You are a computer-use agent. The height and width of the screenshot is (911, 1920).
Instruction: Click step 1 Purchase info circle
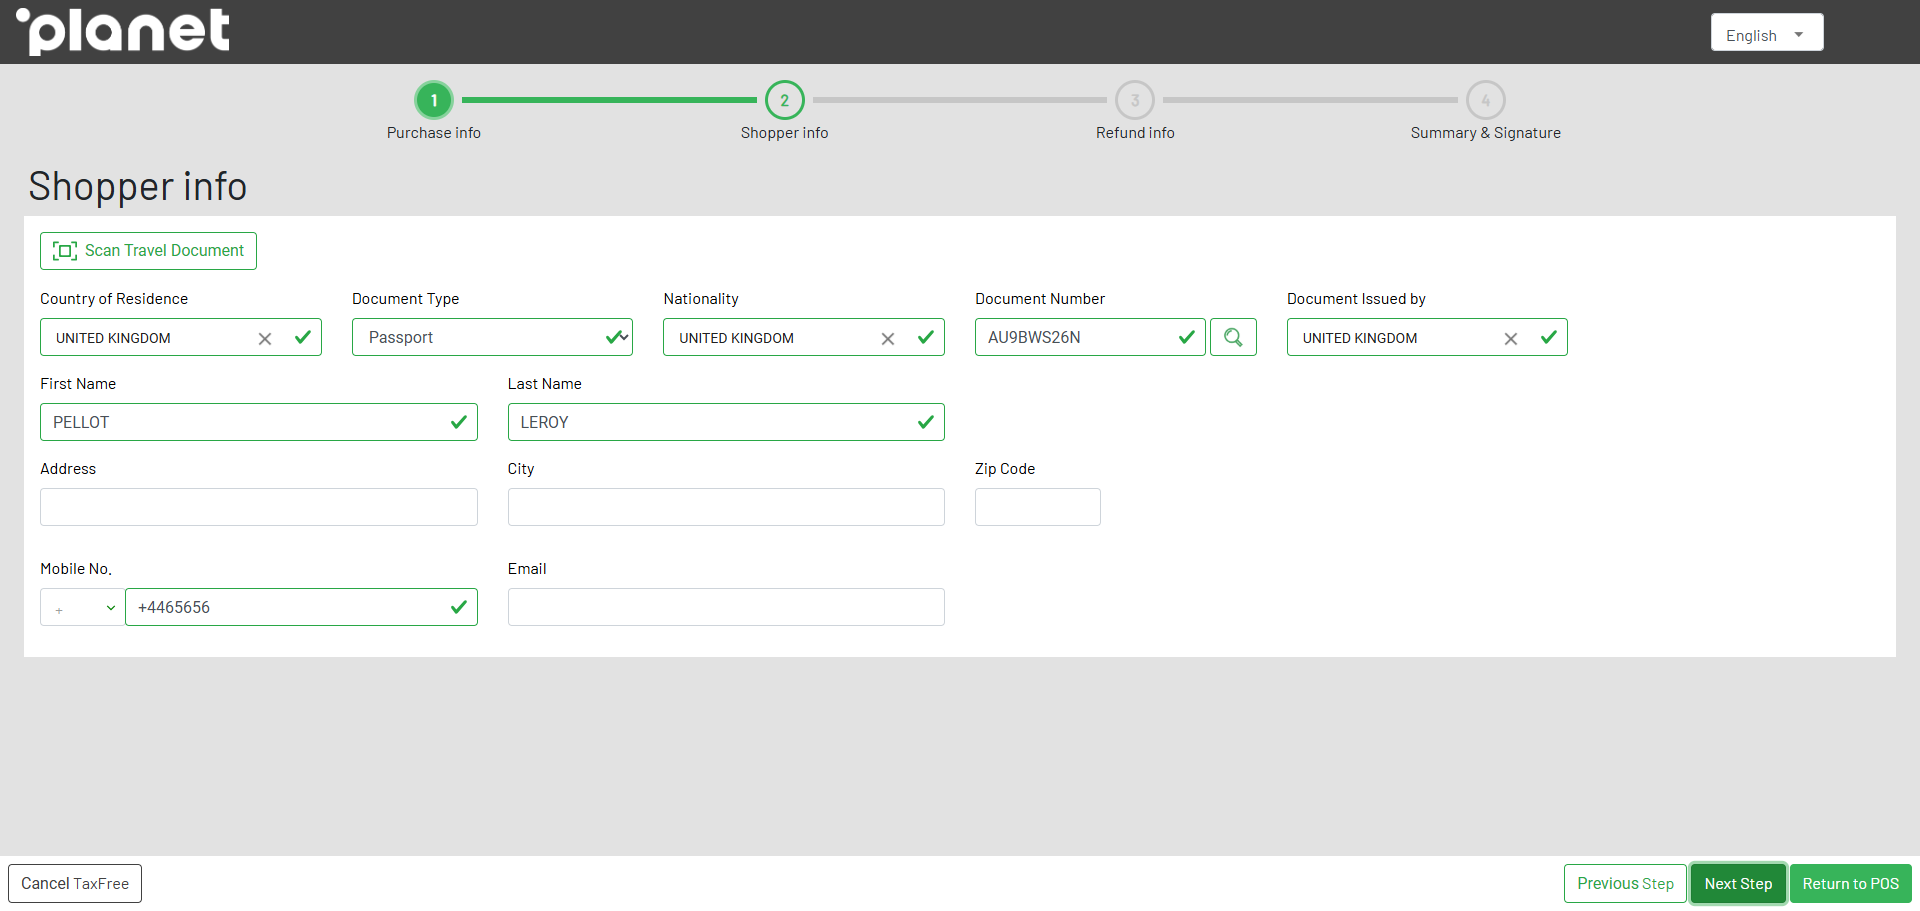click(x=434, y=100)
